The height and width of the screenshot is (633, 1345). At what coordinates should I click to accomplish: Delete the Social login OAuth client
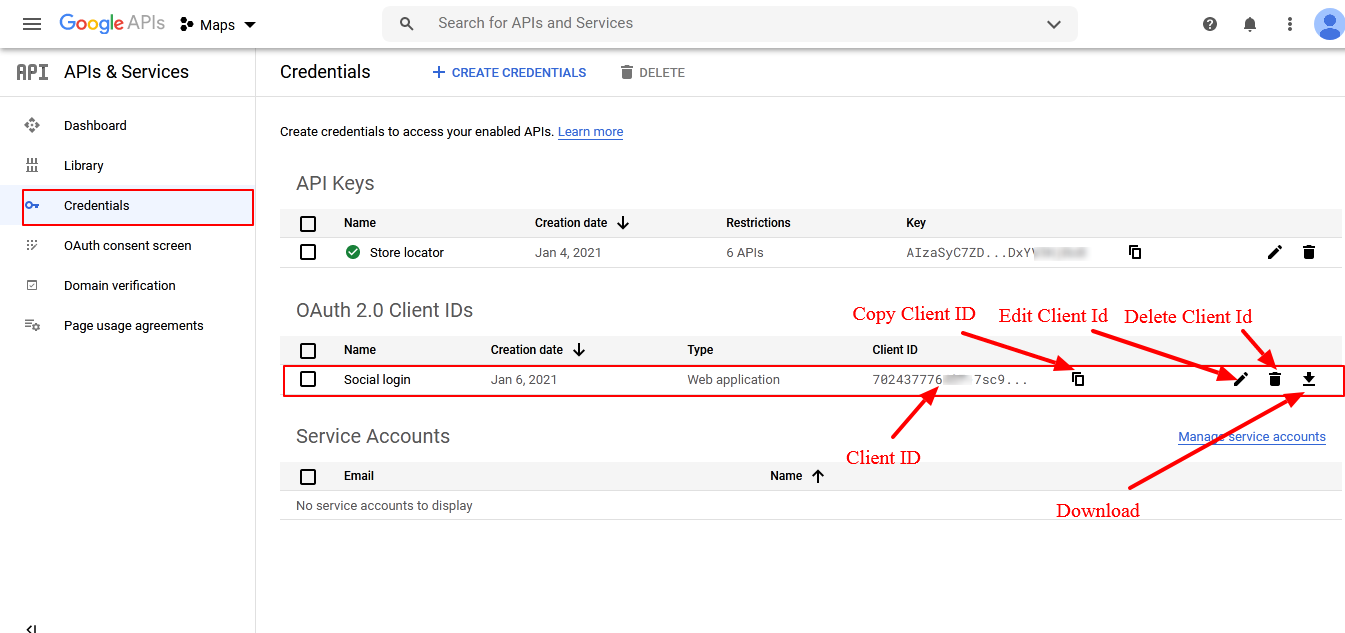click(1275, 379)
